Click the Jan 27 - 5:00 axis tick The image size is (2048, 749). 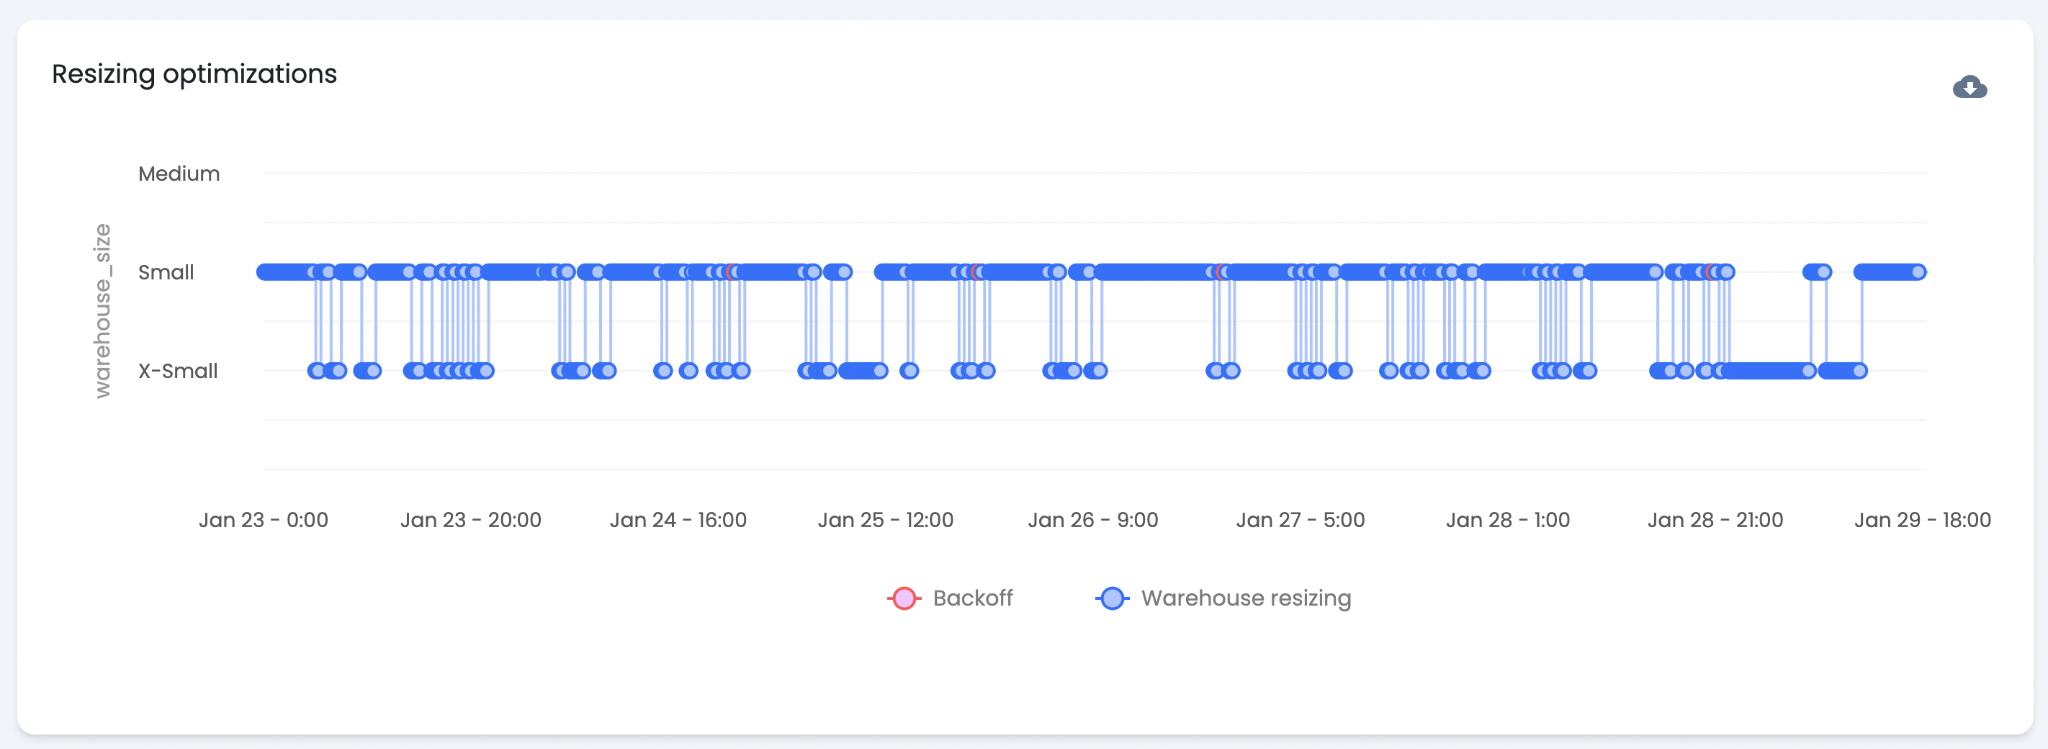[1300, 520]
